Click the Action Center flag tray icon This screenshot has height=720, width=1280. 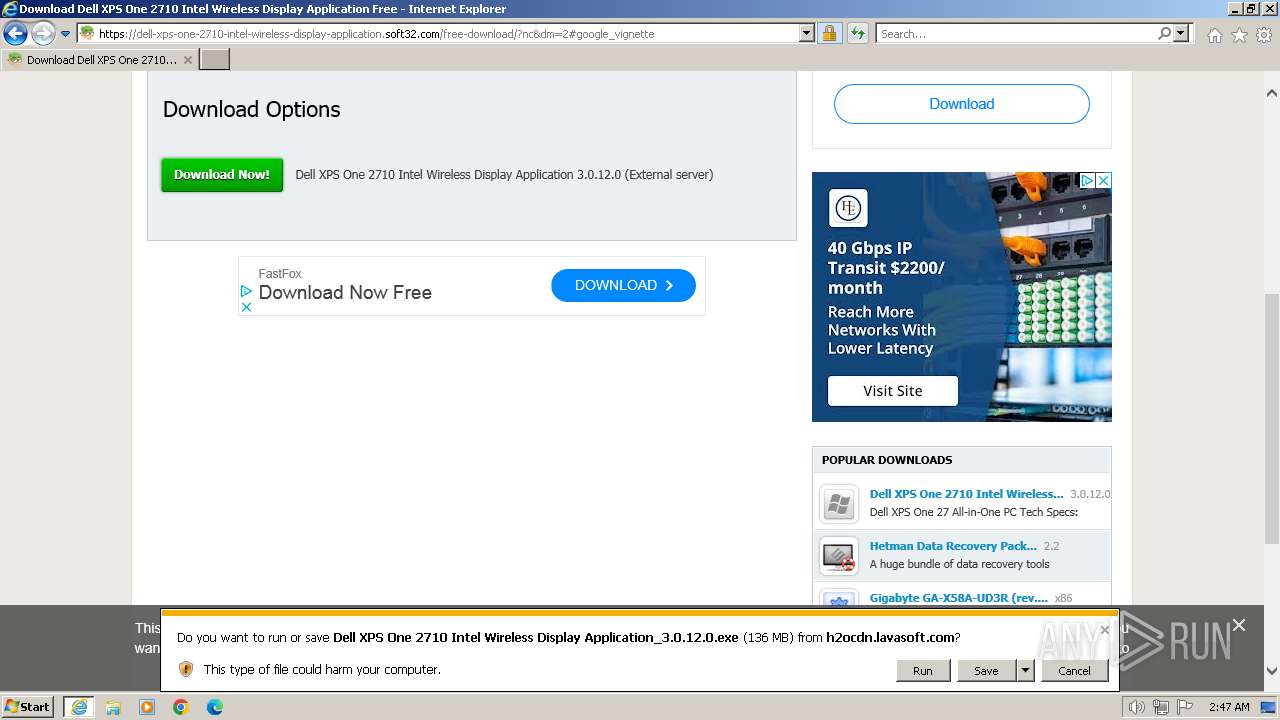pos(1183,707)
